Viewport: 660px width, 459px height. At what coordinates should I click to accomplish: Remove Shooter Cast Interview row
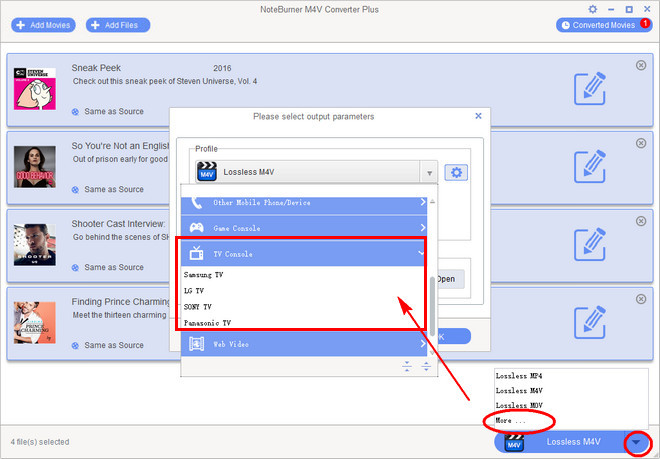click(x=641, y=221)
